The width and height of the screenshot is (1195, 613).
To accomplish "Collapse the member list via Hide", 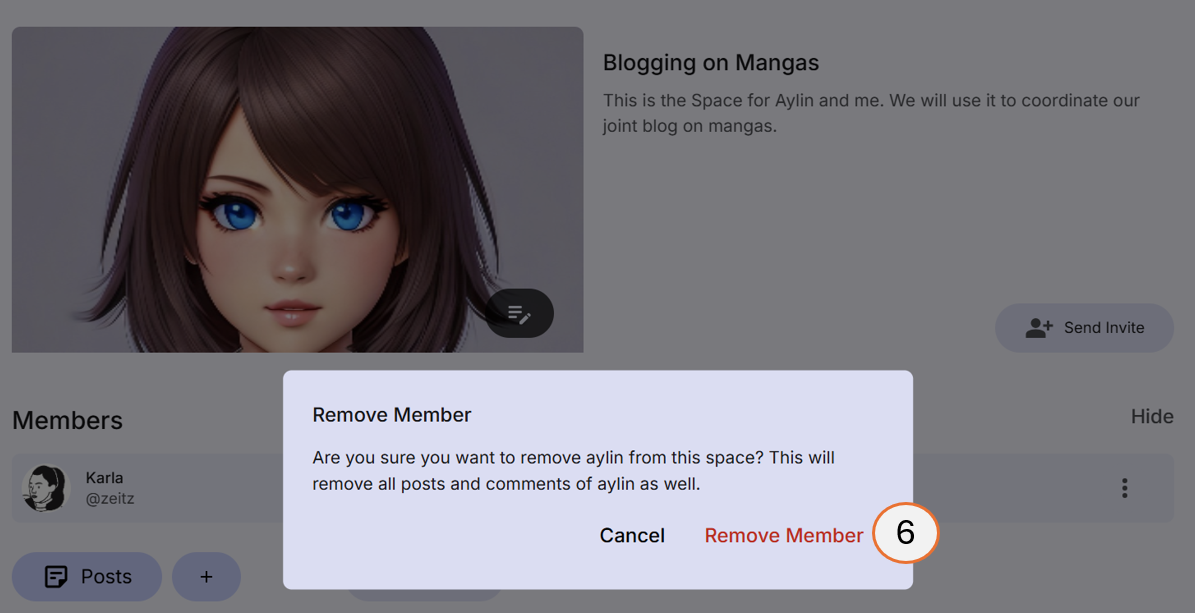I will pyautogui.click(x=1152, y=417).
